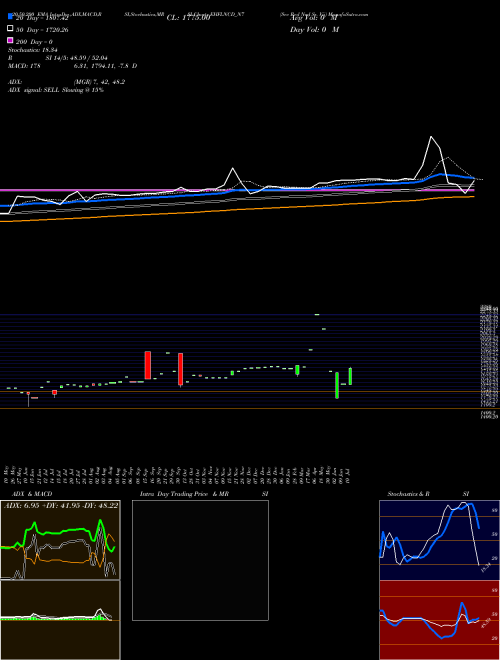Screen dimensions: 500x660
Task: Click the '(MGR) 7, 42, 48.2' ADX values
Action: 99,82
